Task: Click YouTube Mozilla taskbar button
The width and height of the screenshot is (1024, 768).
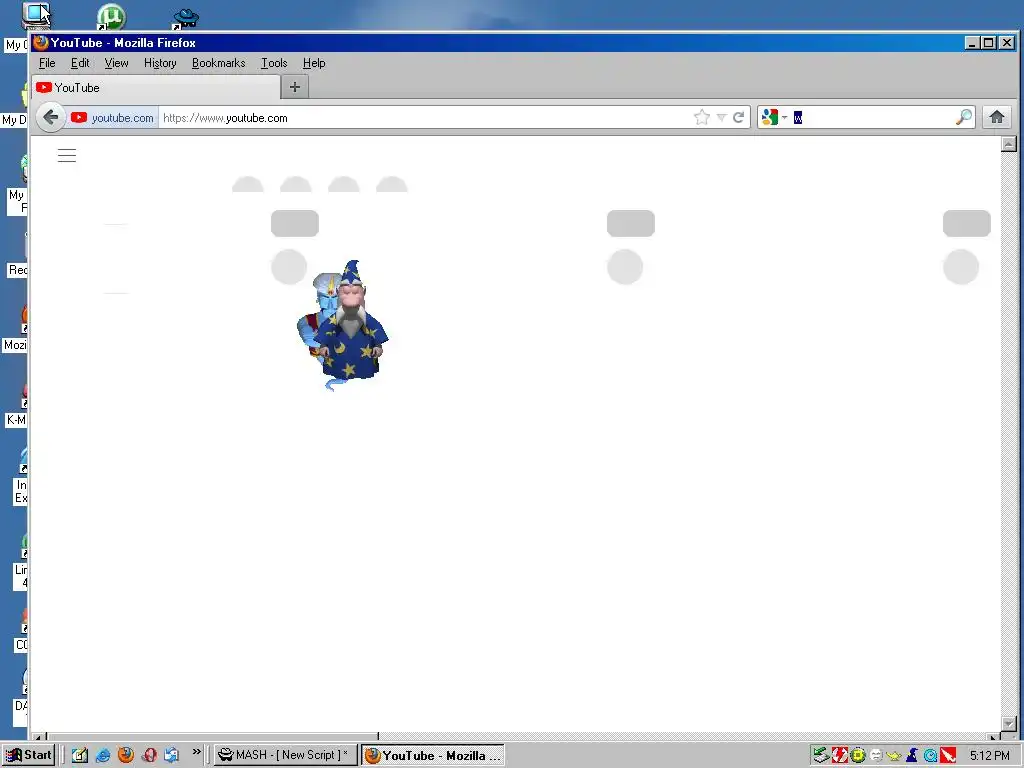Action: 432,755
